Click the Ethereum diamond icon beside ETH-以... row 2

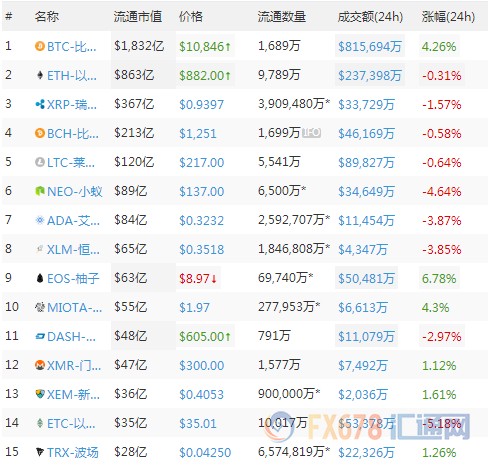(40, 75)
